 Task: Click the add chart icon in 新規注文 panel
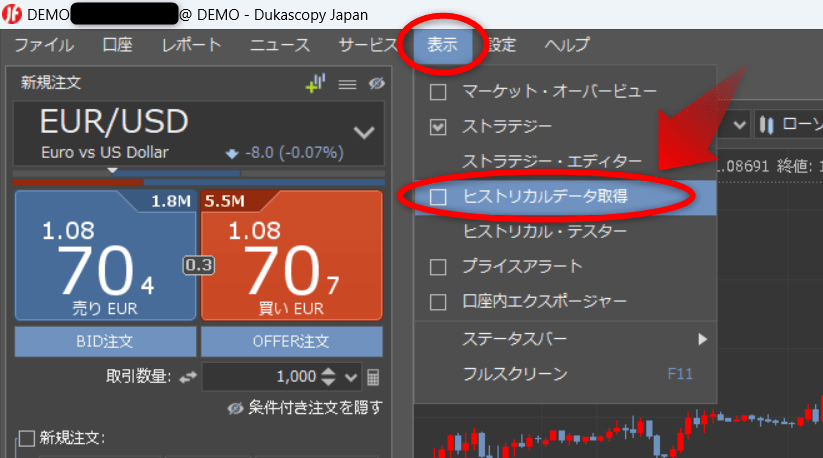pos(315,83)
